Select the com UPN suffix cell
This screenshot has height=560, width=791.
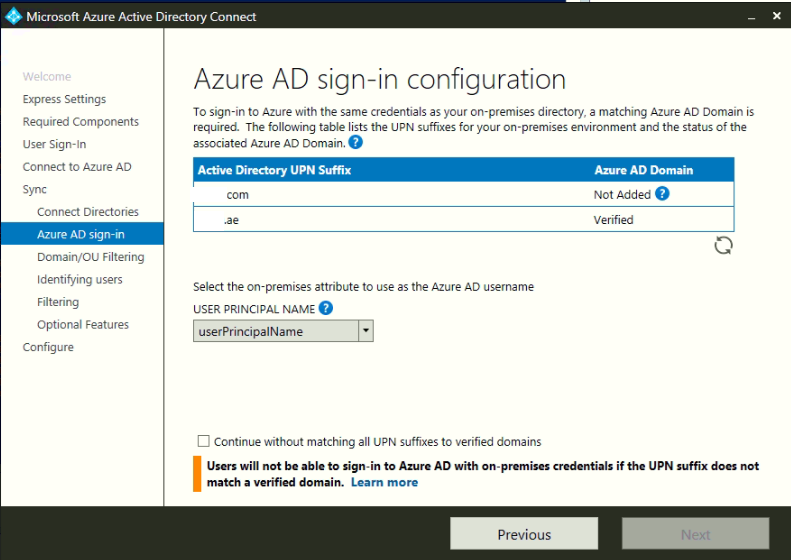point(237,195)
